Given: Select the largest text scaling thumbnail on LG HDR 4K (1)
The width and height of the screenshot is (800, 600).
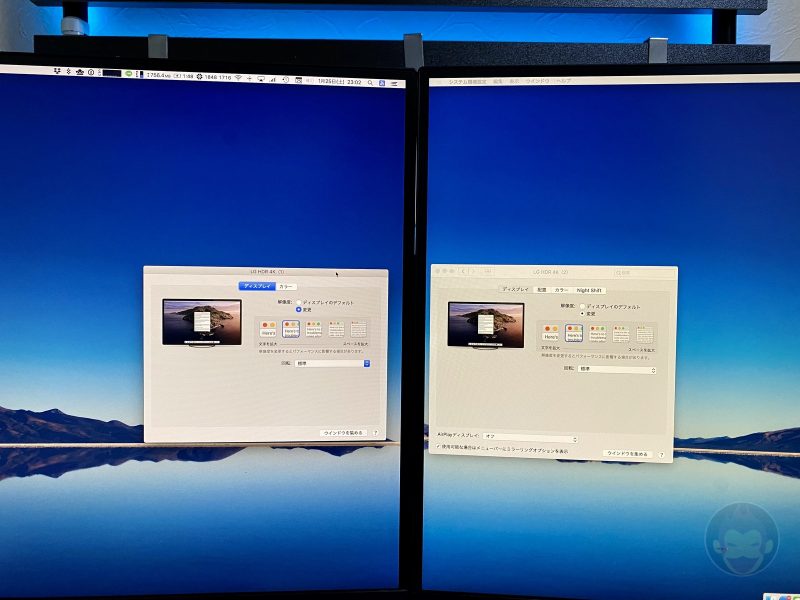Looking at the screenshot, I should (267, 327).
